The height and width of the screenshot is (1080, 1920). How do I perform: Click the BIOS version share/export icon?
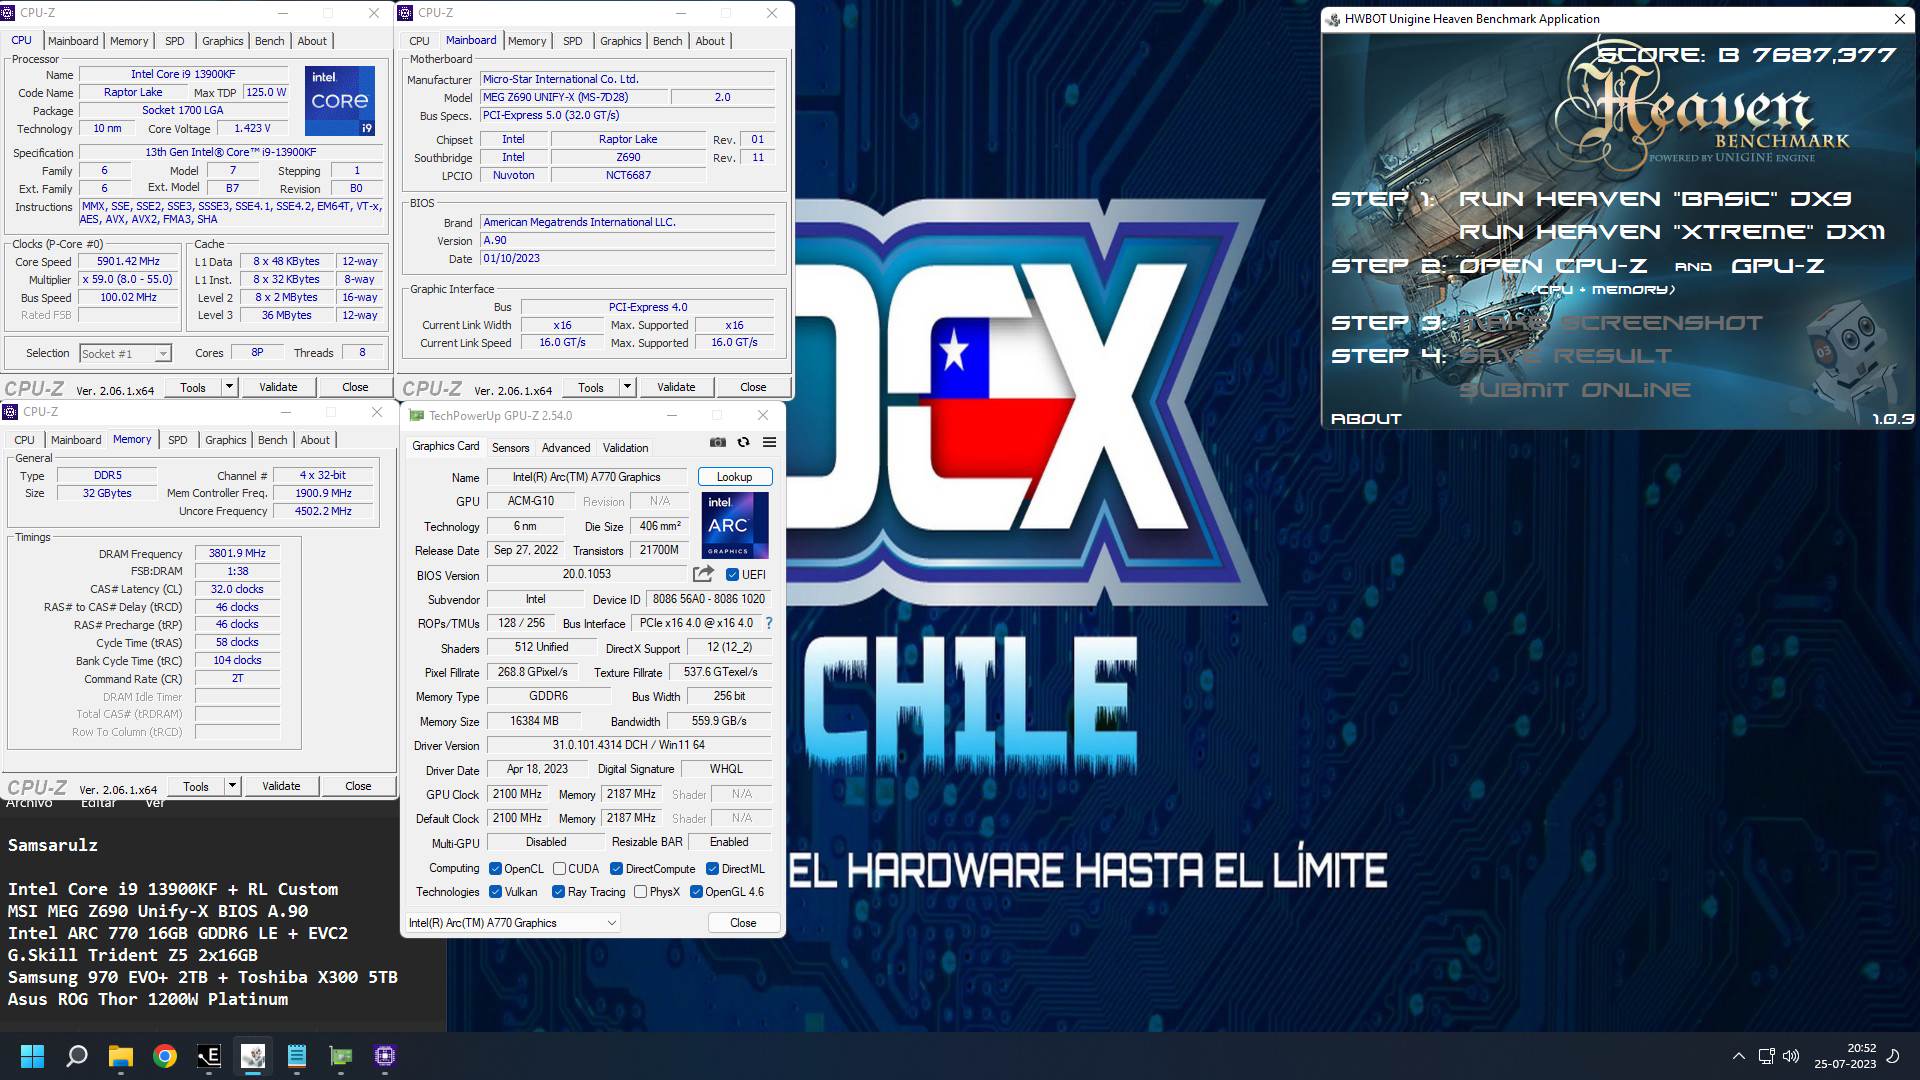point(703,574)
